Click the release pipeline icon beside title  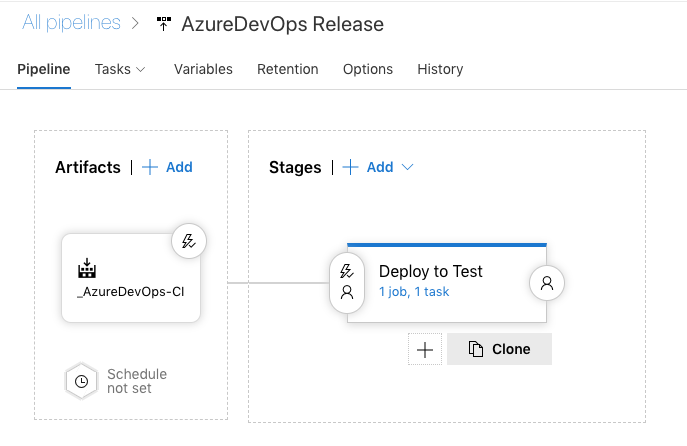coord(164,24)
